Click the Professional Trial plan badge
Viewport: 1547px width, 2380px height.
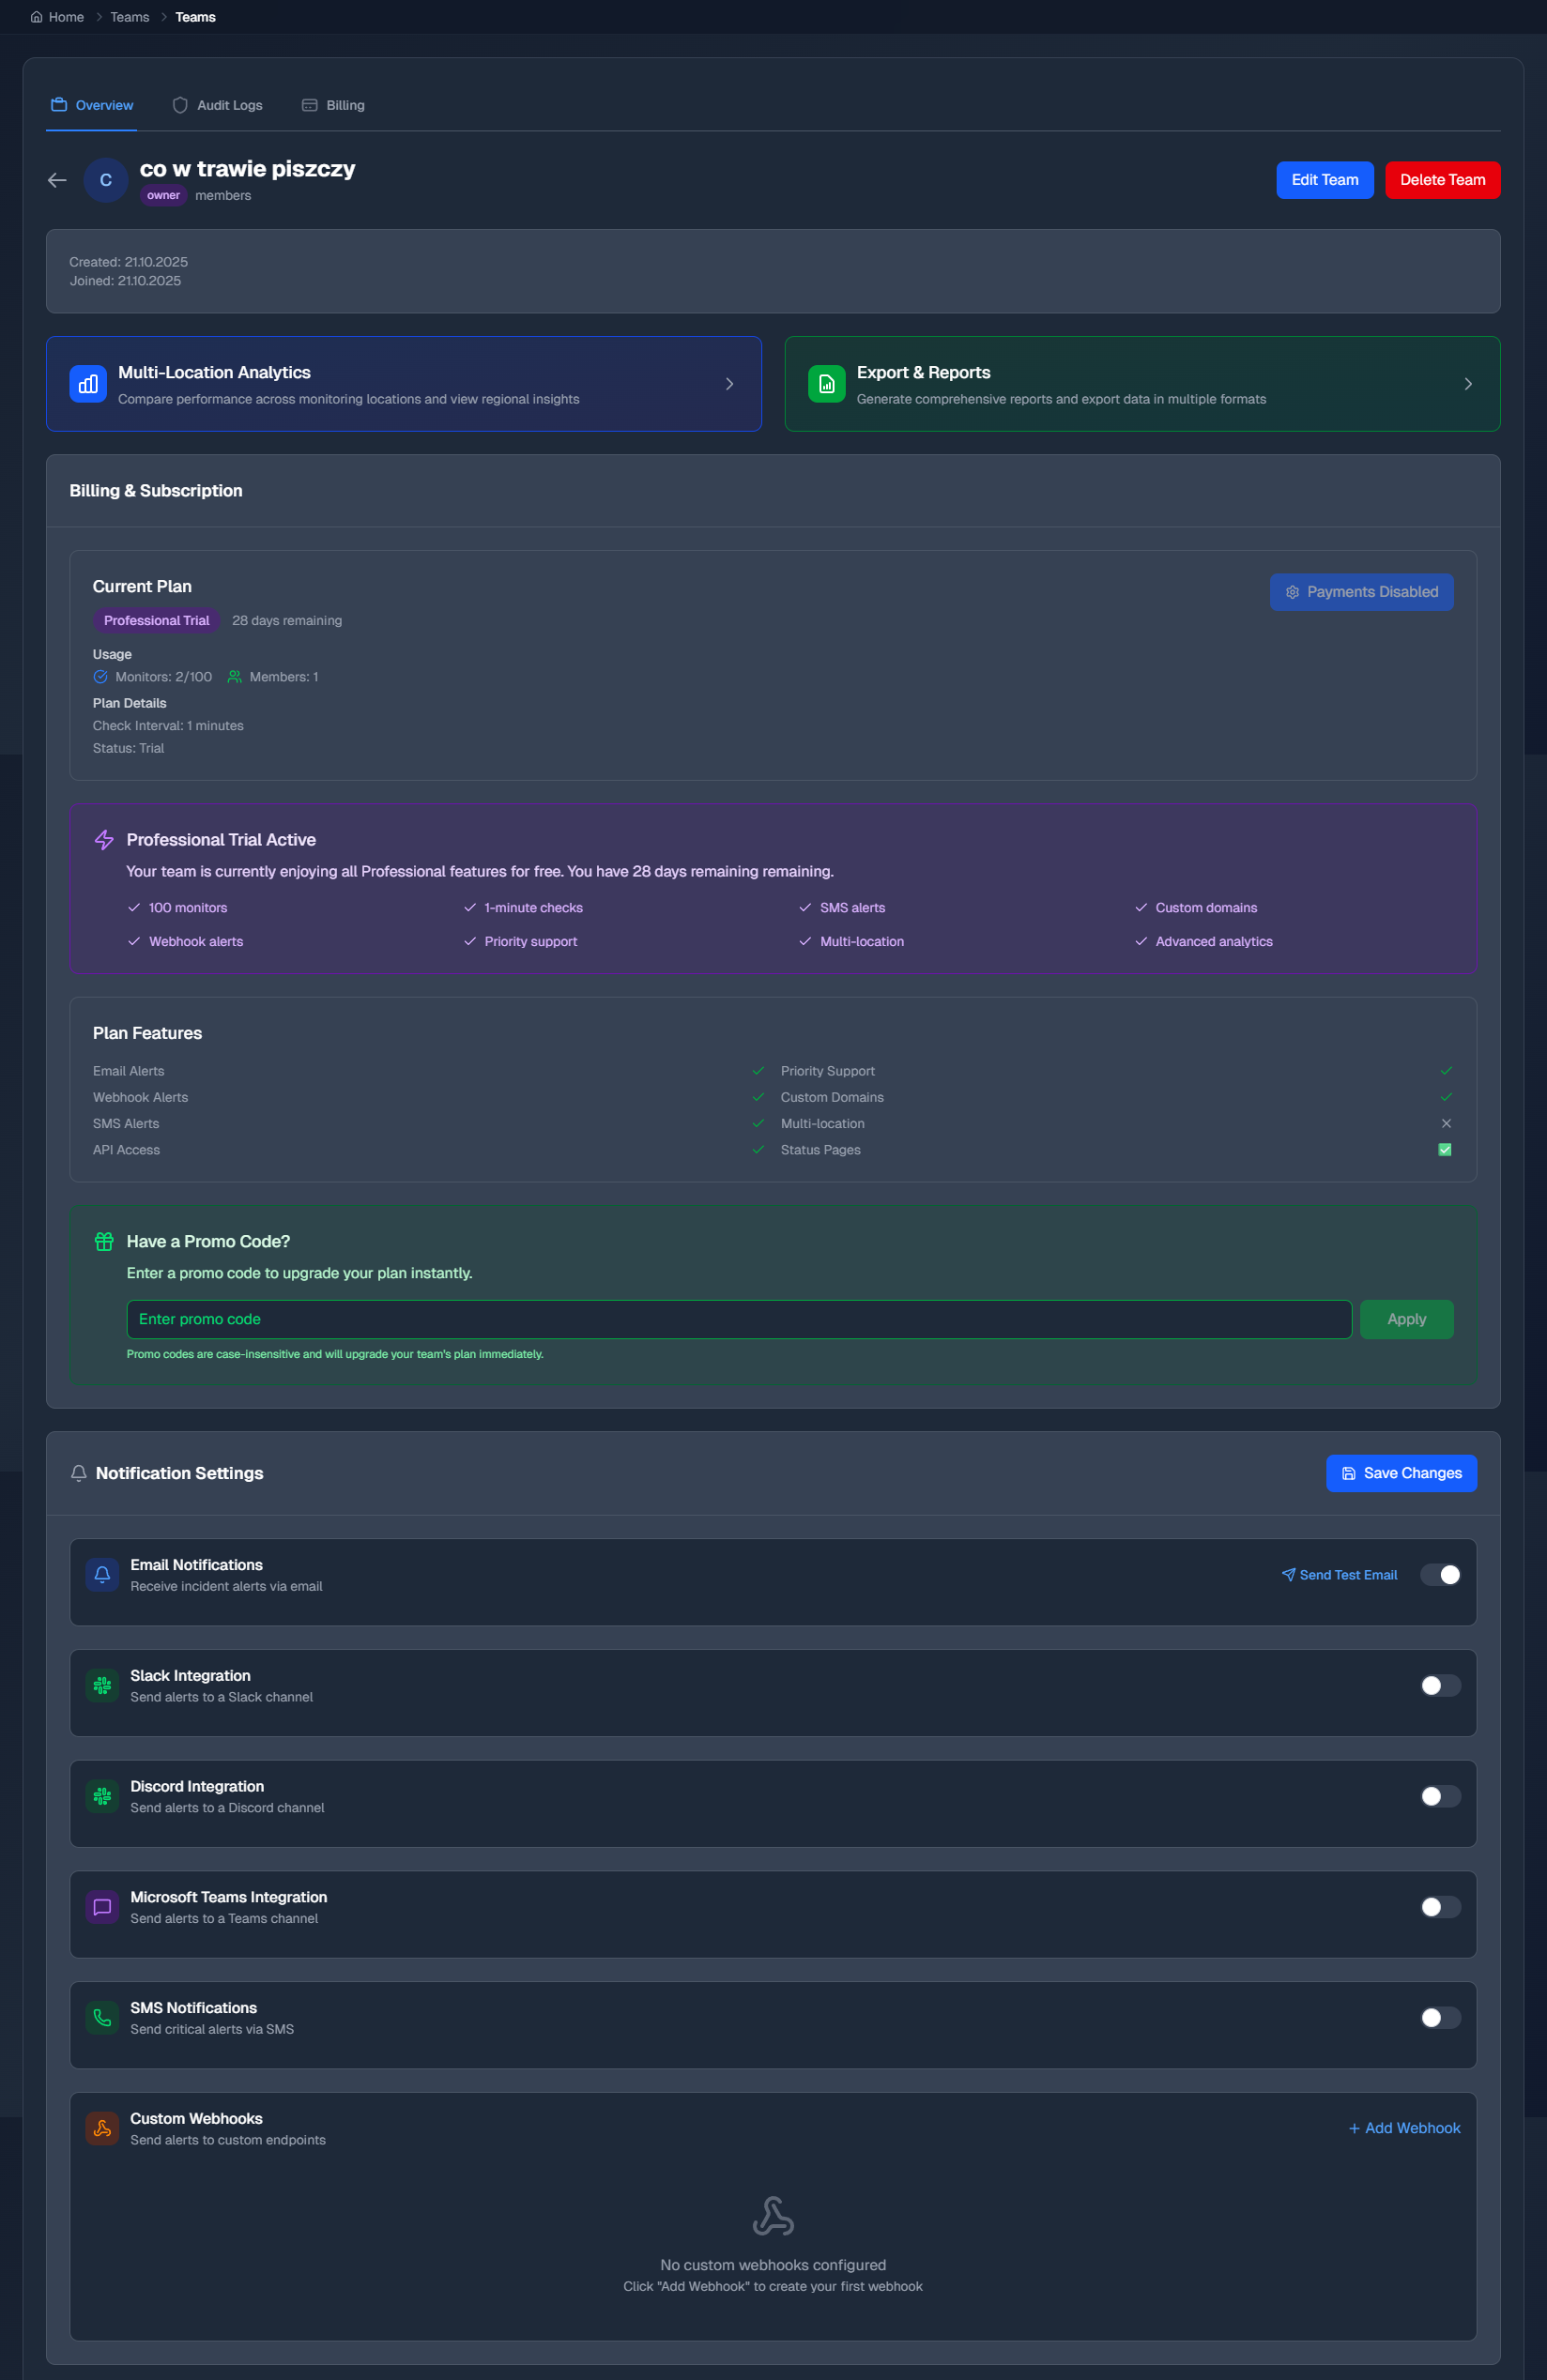[x=157, y=620]
